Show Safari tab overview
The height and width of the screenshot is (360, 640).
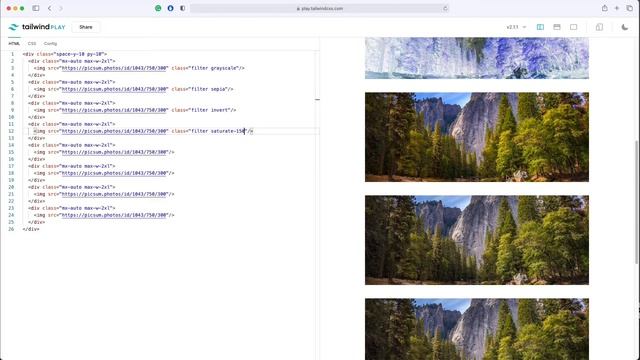[629, 8]
